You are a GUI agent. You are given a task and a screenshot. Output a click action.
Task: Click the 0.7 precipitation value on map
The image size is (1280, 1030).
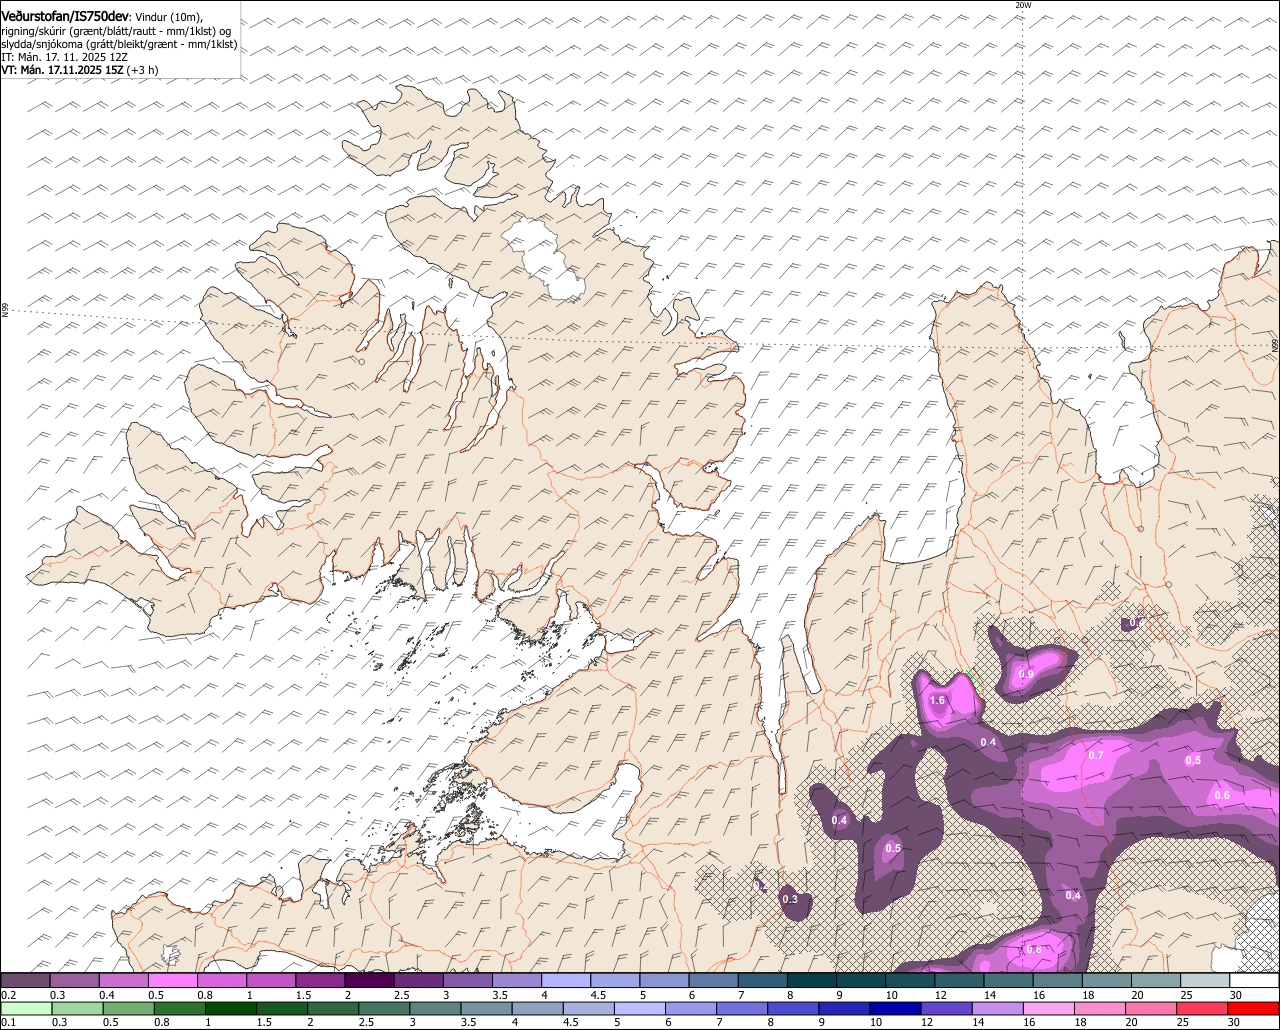1095,755
